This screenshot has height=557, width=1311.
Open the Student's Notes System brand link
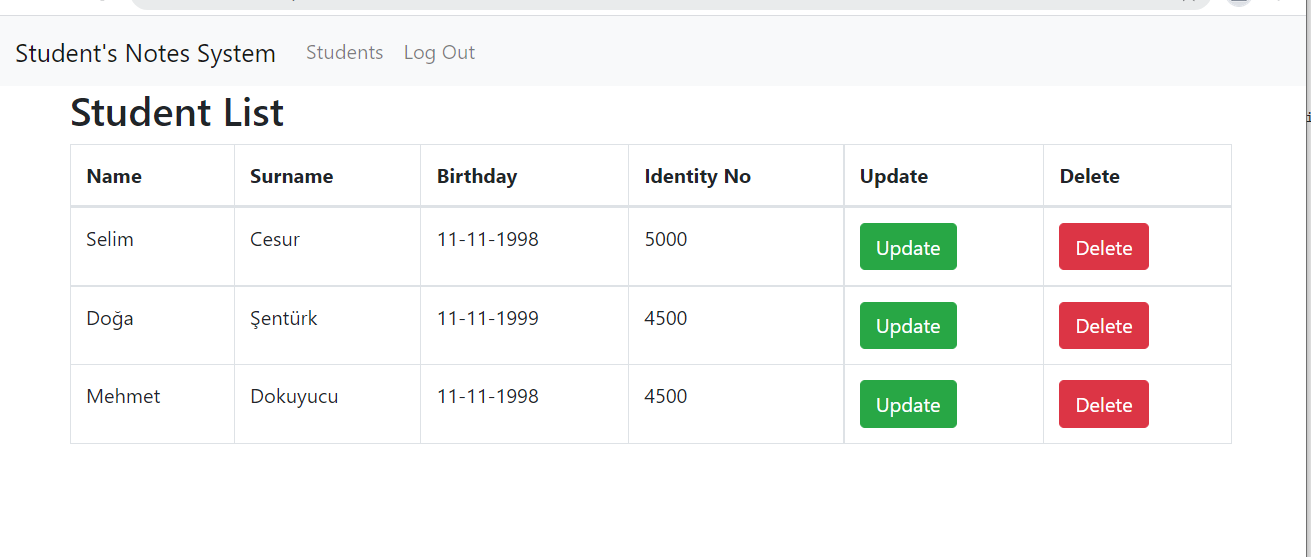[145, 53]
